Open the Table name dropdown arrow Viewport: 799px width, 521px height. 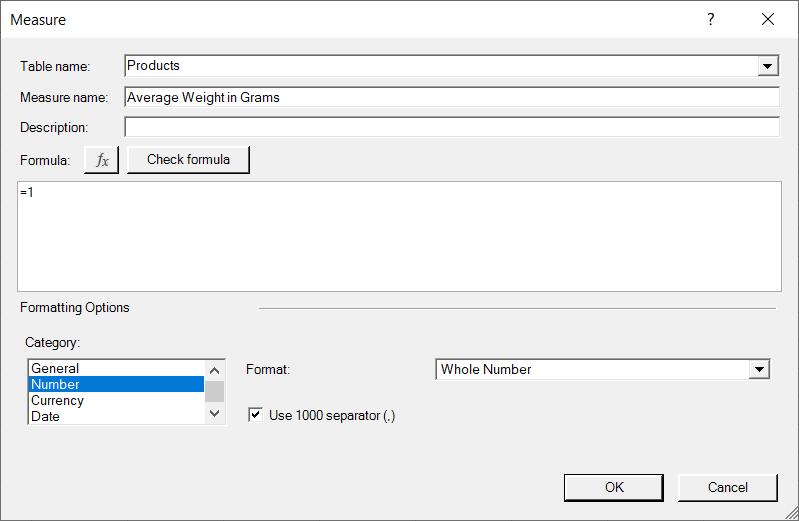[767, 66]
